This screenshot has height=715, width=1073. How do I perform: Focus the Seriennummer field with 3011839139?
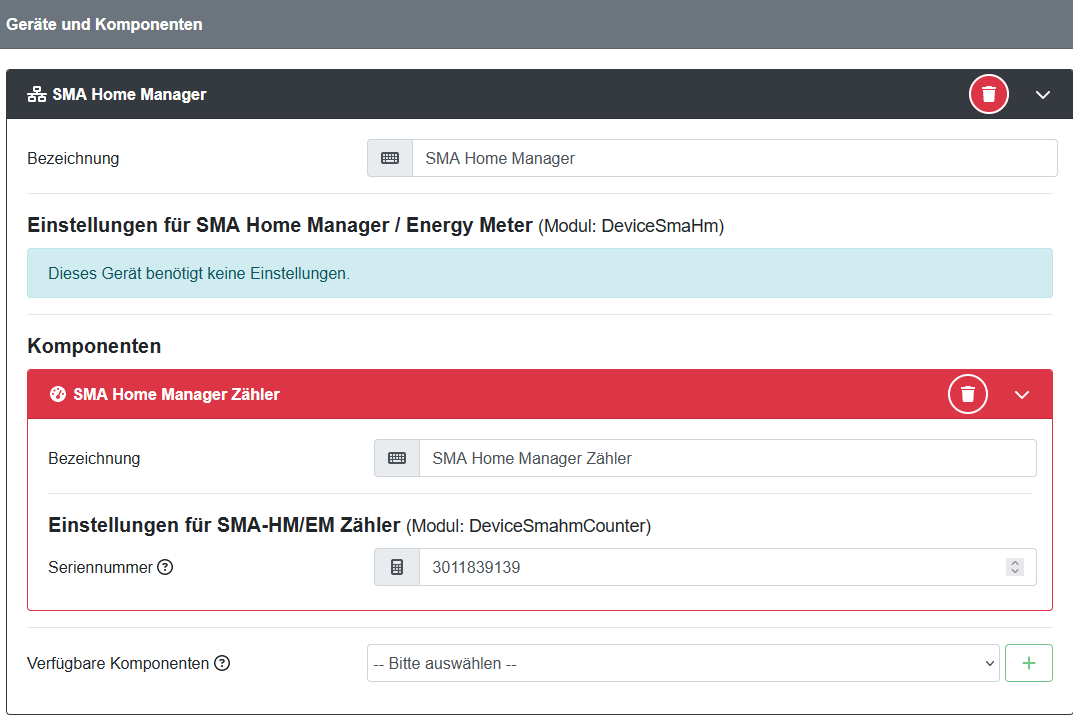point(727,567)
